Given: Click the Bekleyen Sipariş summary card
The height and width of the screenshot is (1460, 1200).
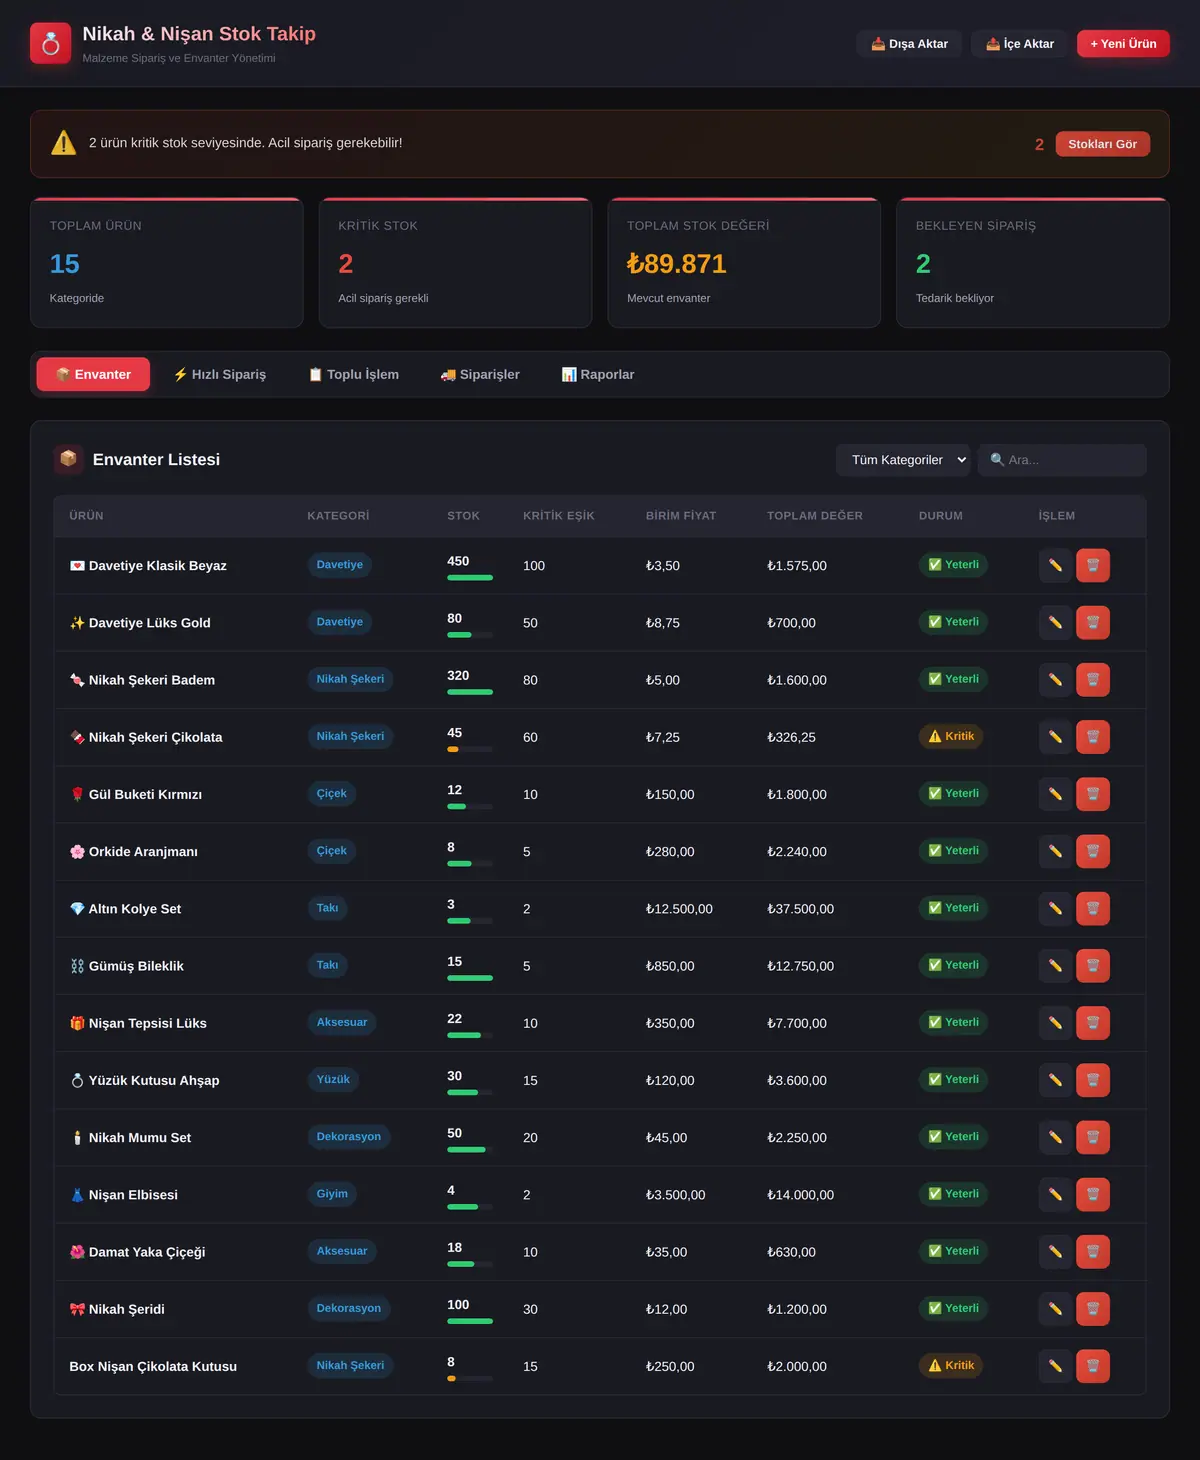Looking at the screenshot, I should coord(1033,263).
